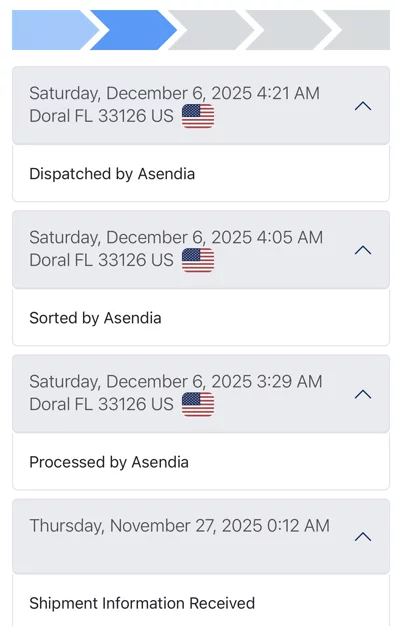Click the Thursday, November 27, 2025 header
The width and height of the screenshot is (402, 626).
[180, 526]
